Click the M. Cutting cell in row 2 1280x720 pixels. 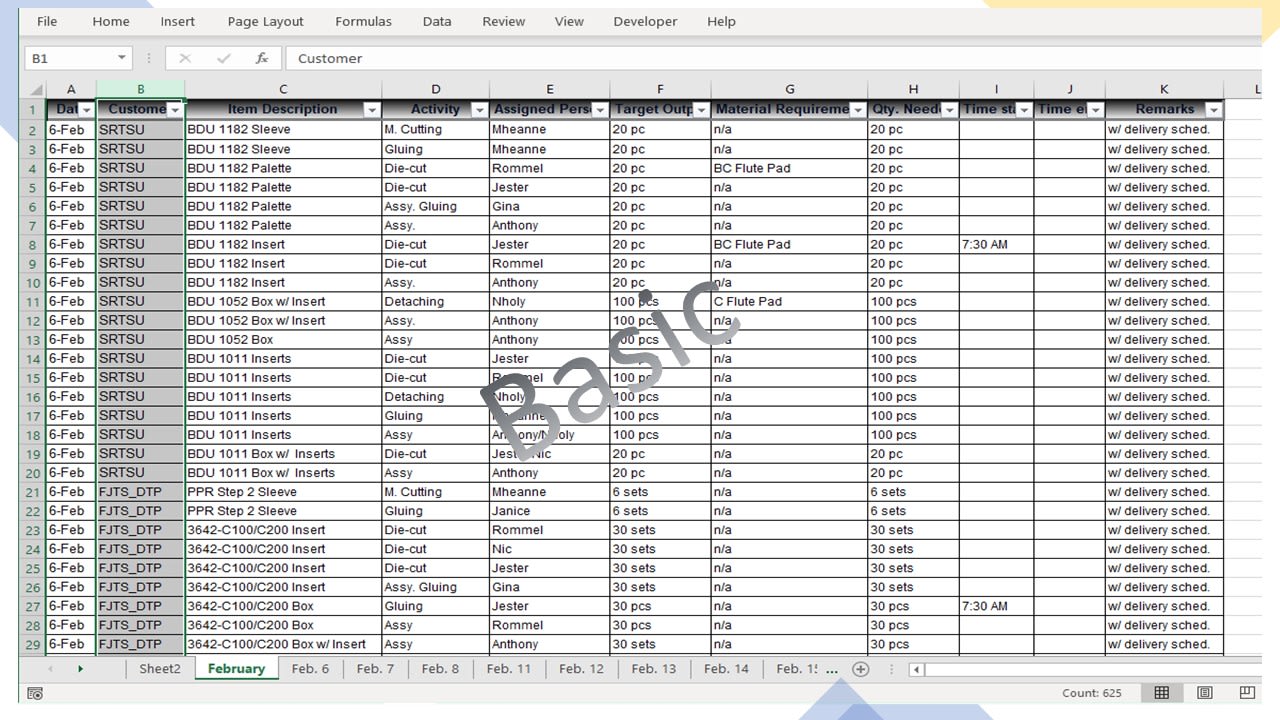[x=435, y=130]
